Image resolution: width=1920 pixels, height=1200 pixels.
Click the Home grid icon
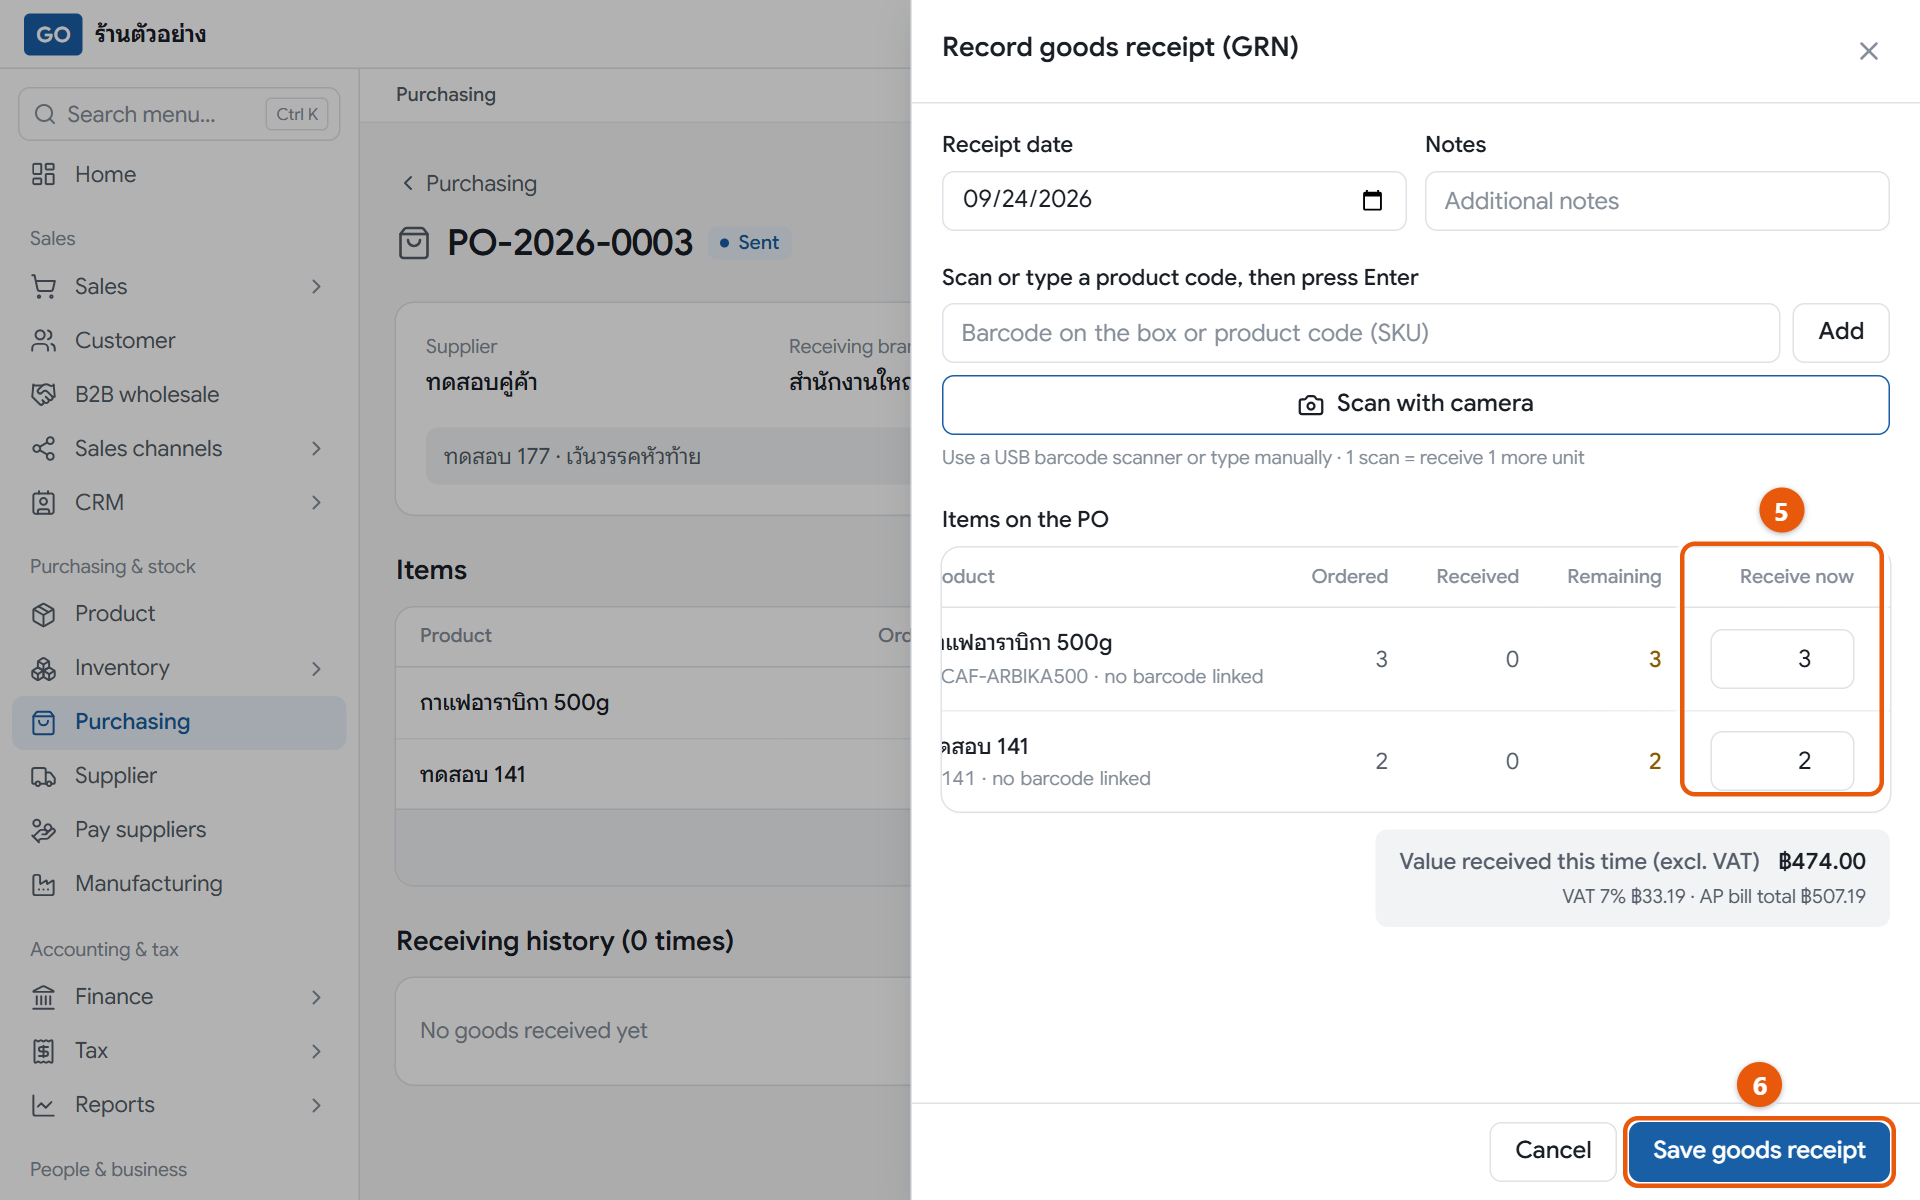tap(43, 174)
